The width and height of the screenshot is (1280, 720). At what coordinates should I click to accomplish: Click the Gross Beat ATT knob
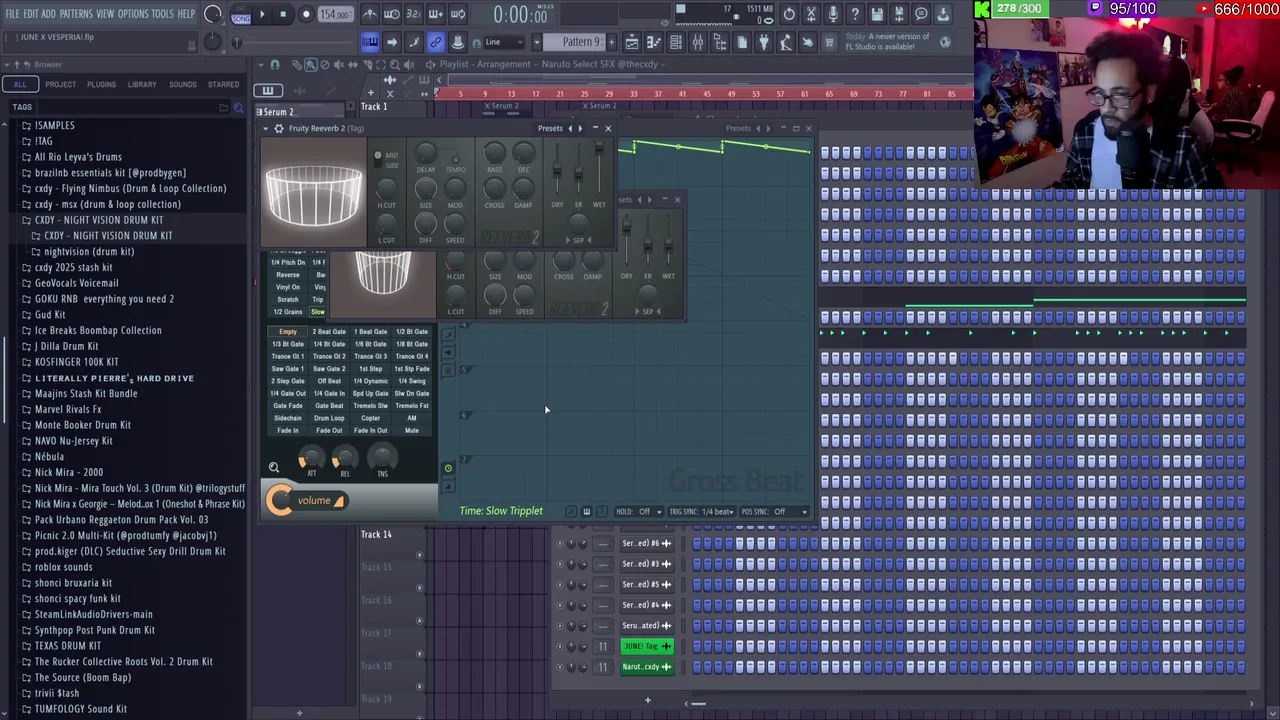click(x=312, y=458)
